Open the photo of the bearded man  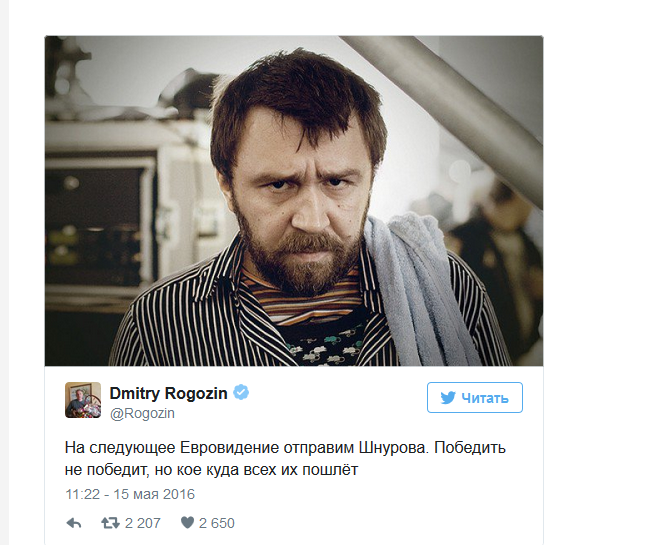294,201
